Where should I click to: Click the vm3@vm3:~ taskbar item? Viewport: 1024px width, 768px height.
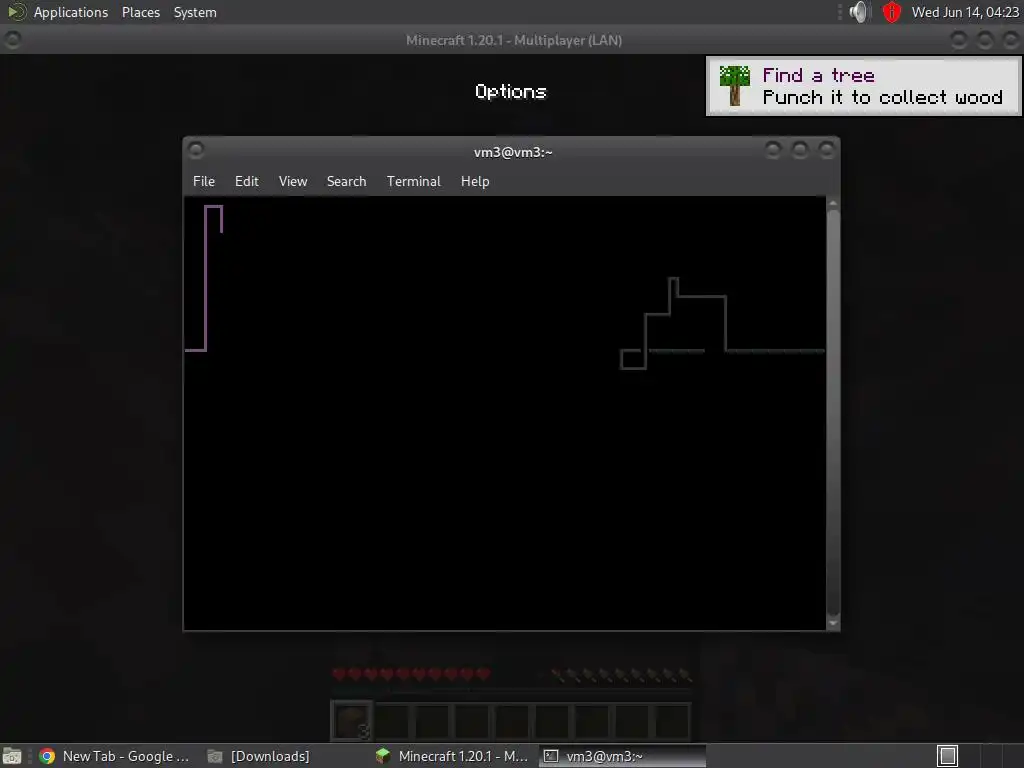pos(622,756)
